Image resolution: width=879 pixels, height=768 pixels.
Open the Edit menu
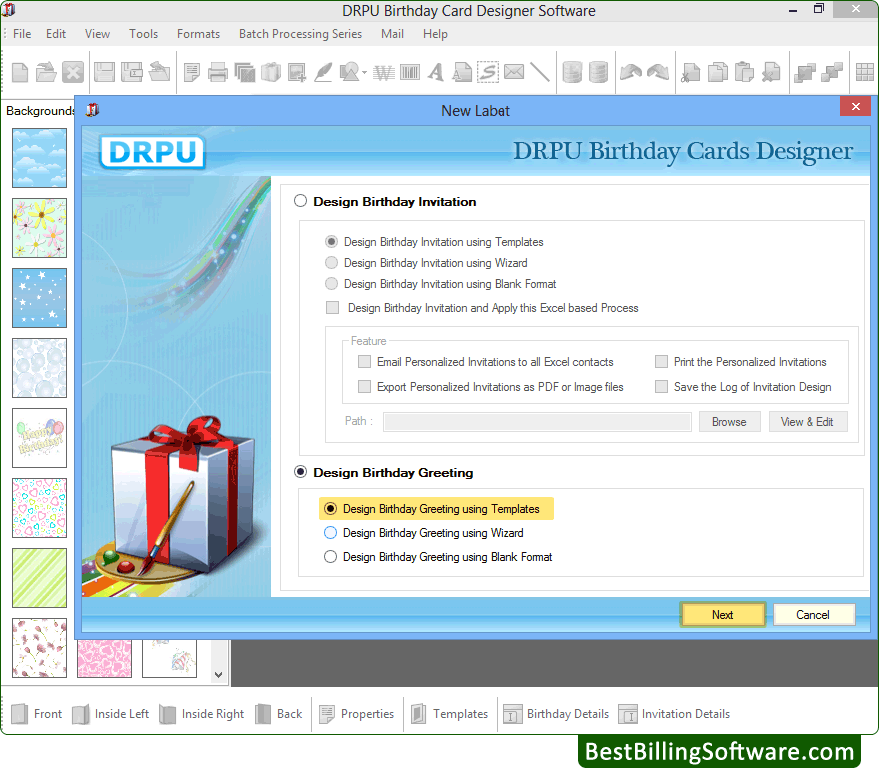[x=56, y=34]
